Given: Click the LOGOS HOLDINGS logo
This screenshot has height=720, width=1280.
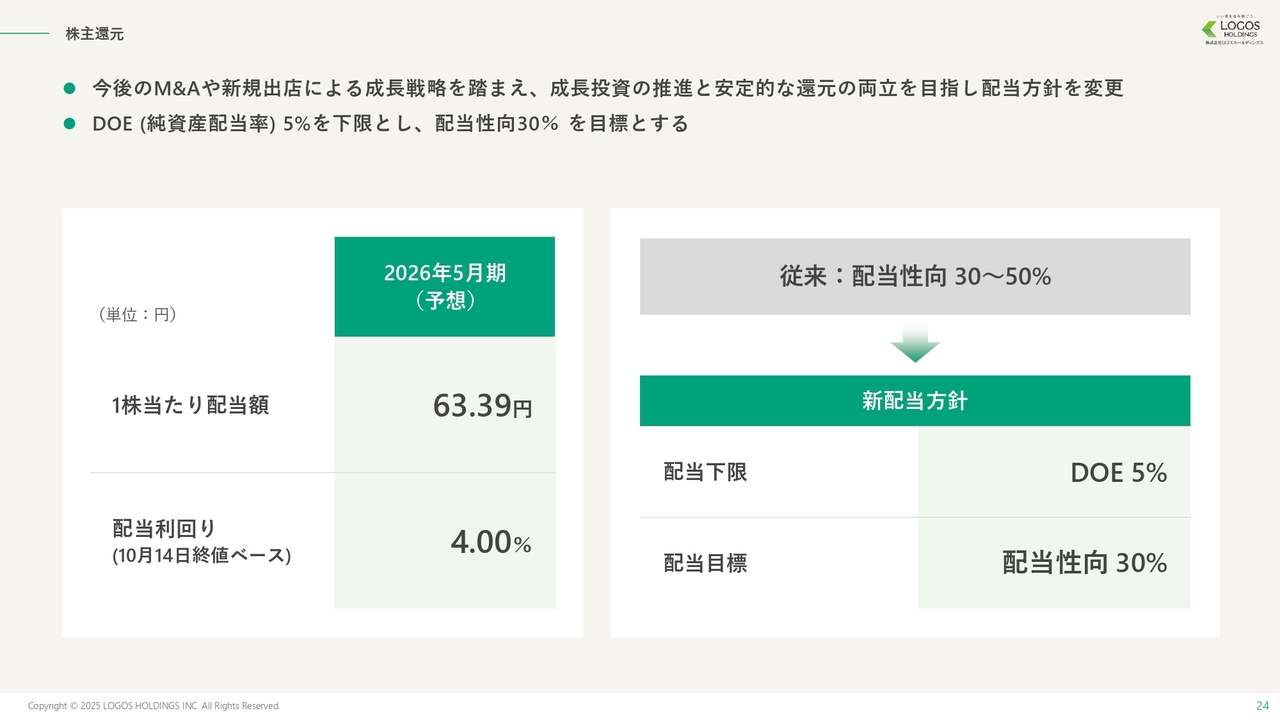Looking at the screenshot, I should point(1232,31).
